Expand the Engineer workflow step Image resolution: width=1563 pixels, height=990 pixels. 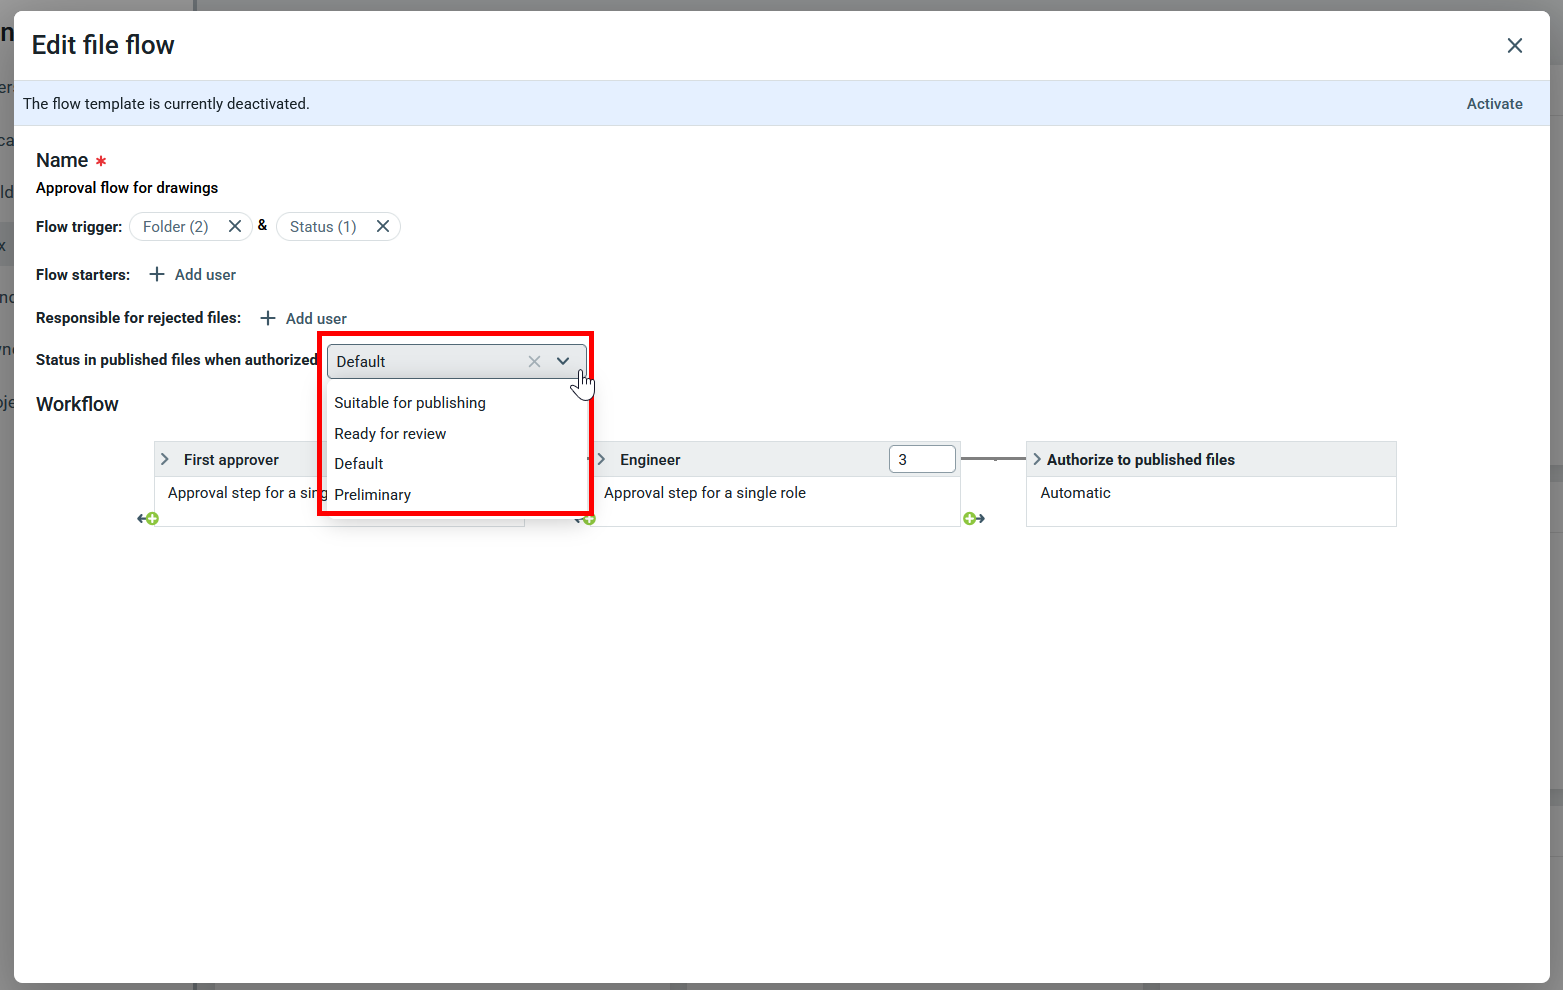point(602,459)
